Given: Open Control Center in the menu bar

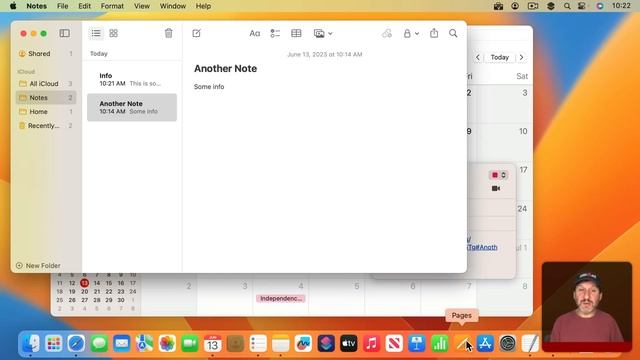Looking at the screenshot, I should [x=582, y=6].
